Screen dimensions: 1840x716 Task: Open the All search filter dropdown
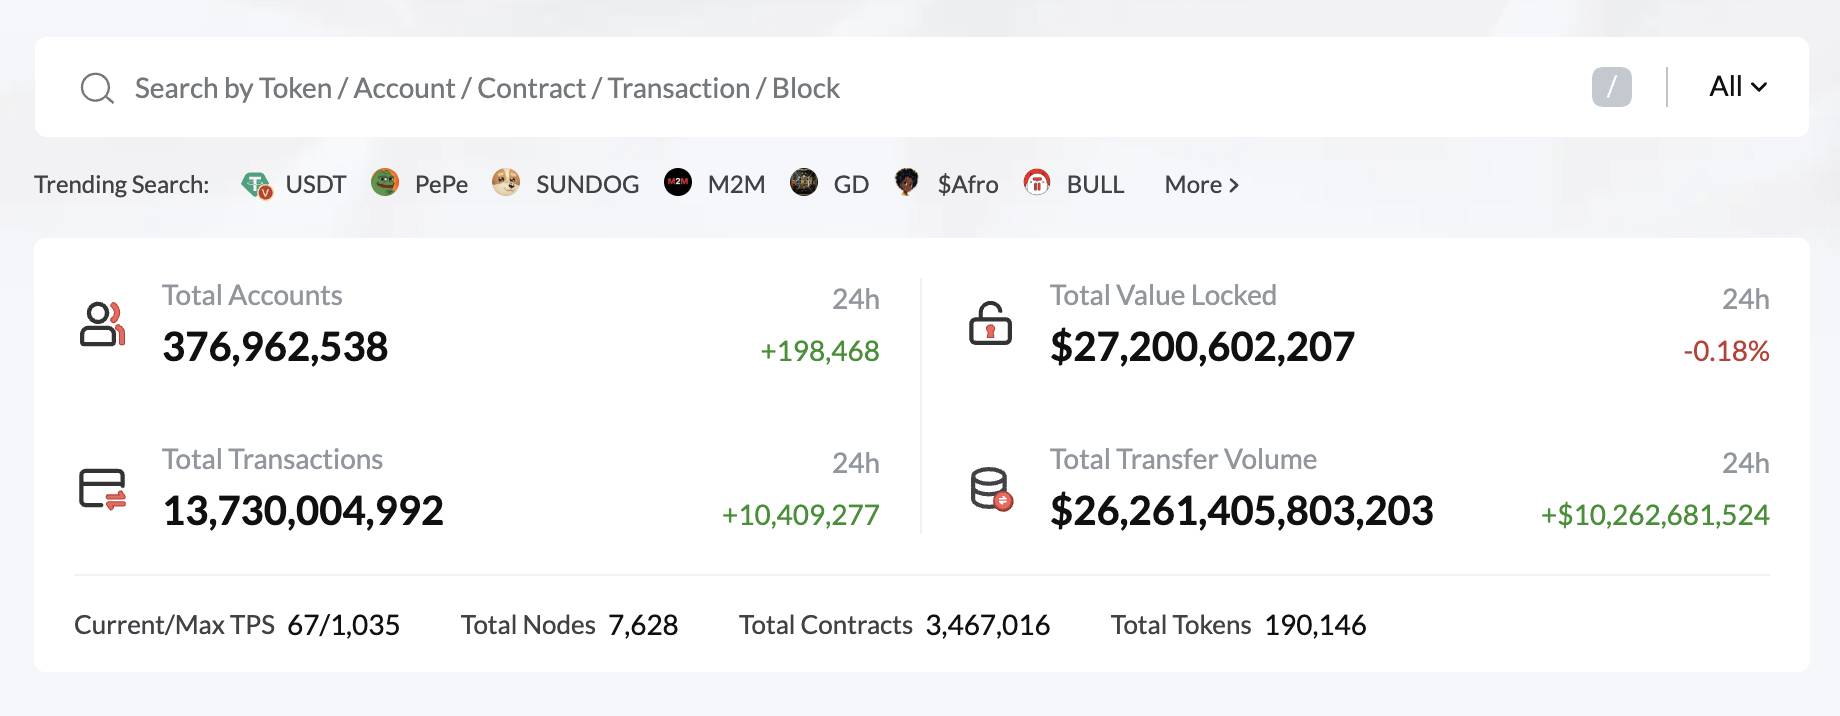pyautogui.click(x=1737, y=87)
